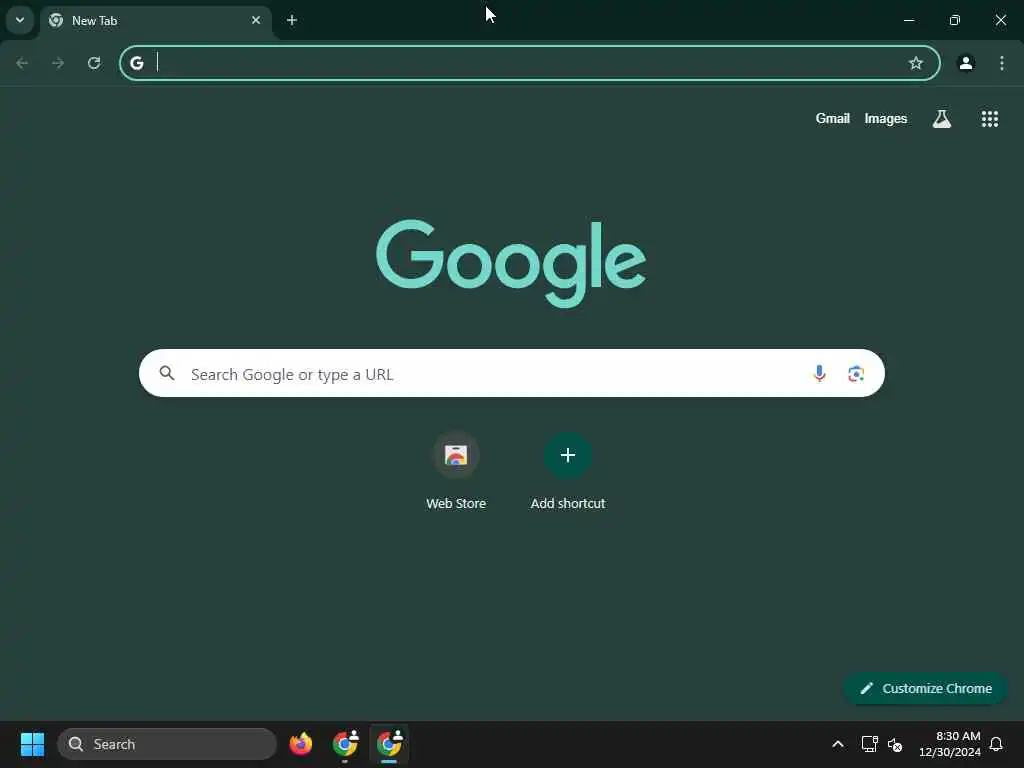
Task: Open the network status tray icon
Action: [x=869, y=744]
